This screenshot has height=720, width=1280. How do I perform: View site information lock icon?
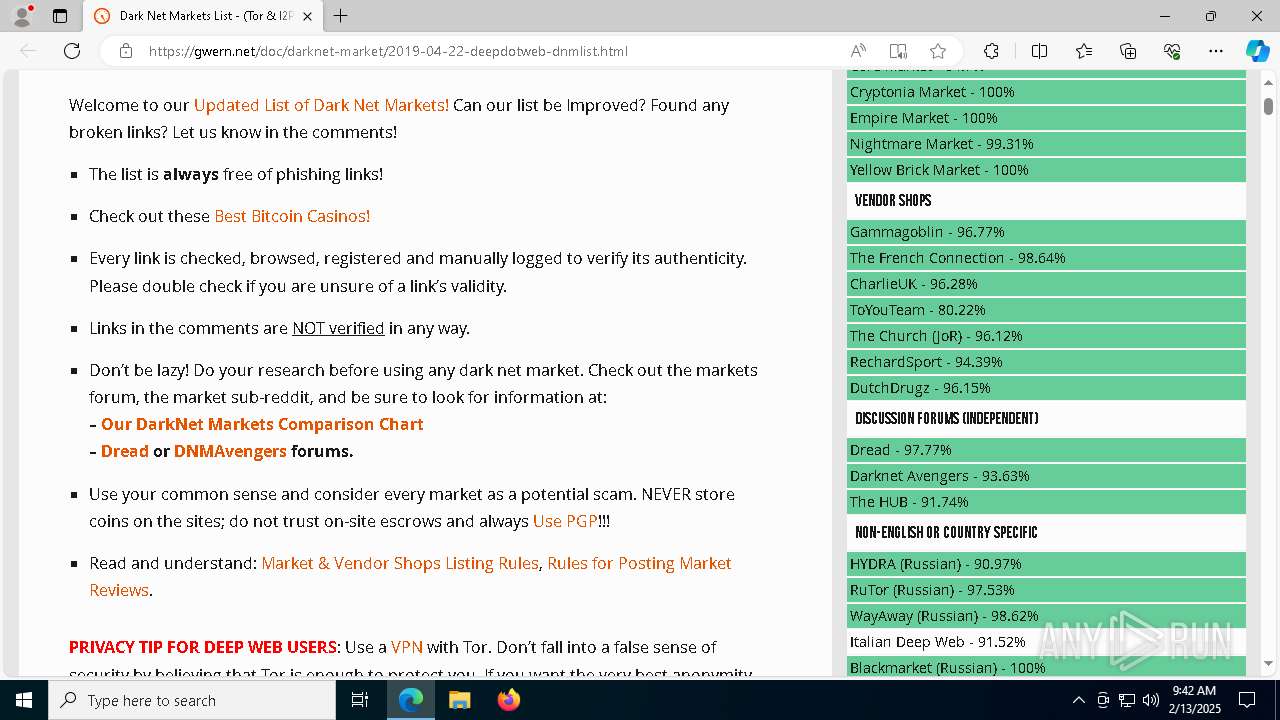pyautogui.click(x=126, y=51)
